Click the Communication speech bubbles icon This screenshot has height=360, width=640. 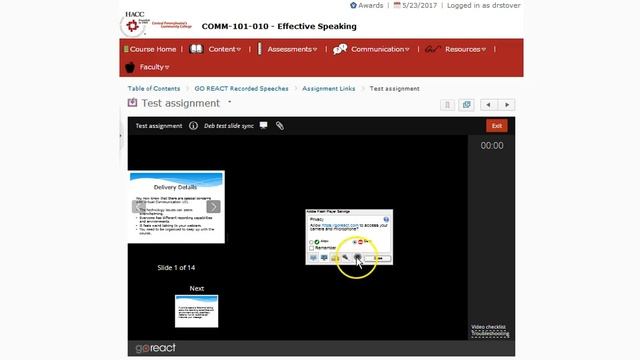340,49
